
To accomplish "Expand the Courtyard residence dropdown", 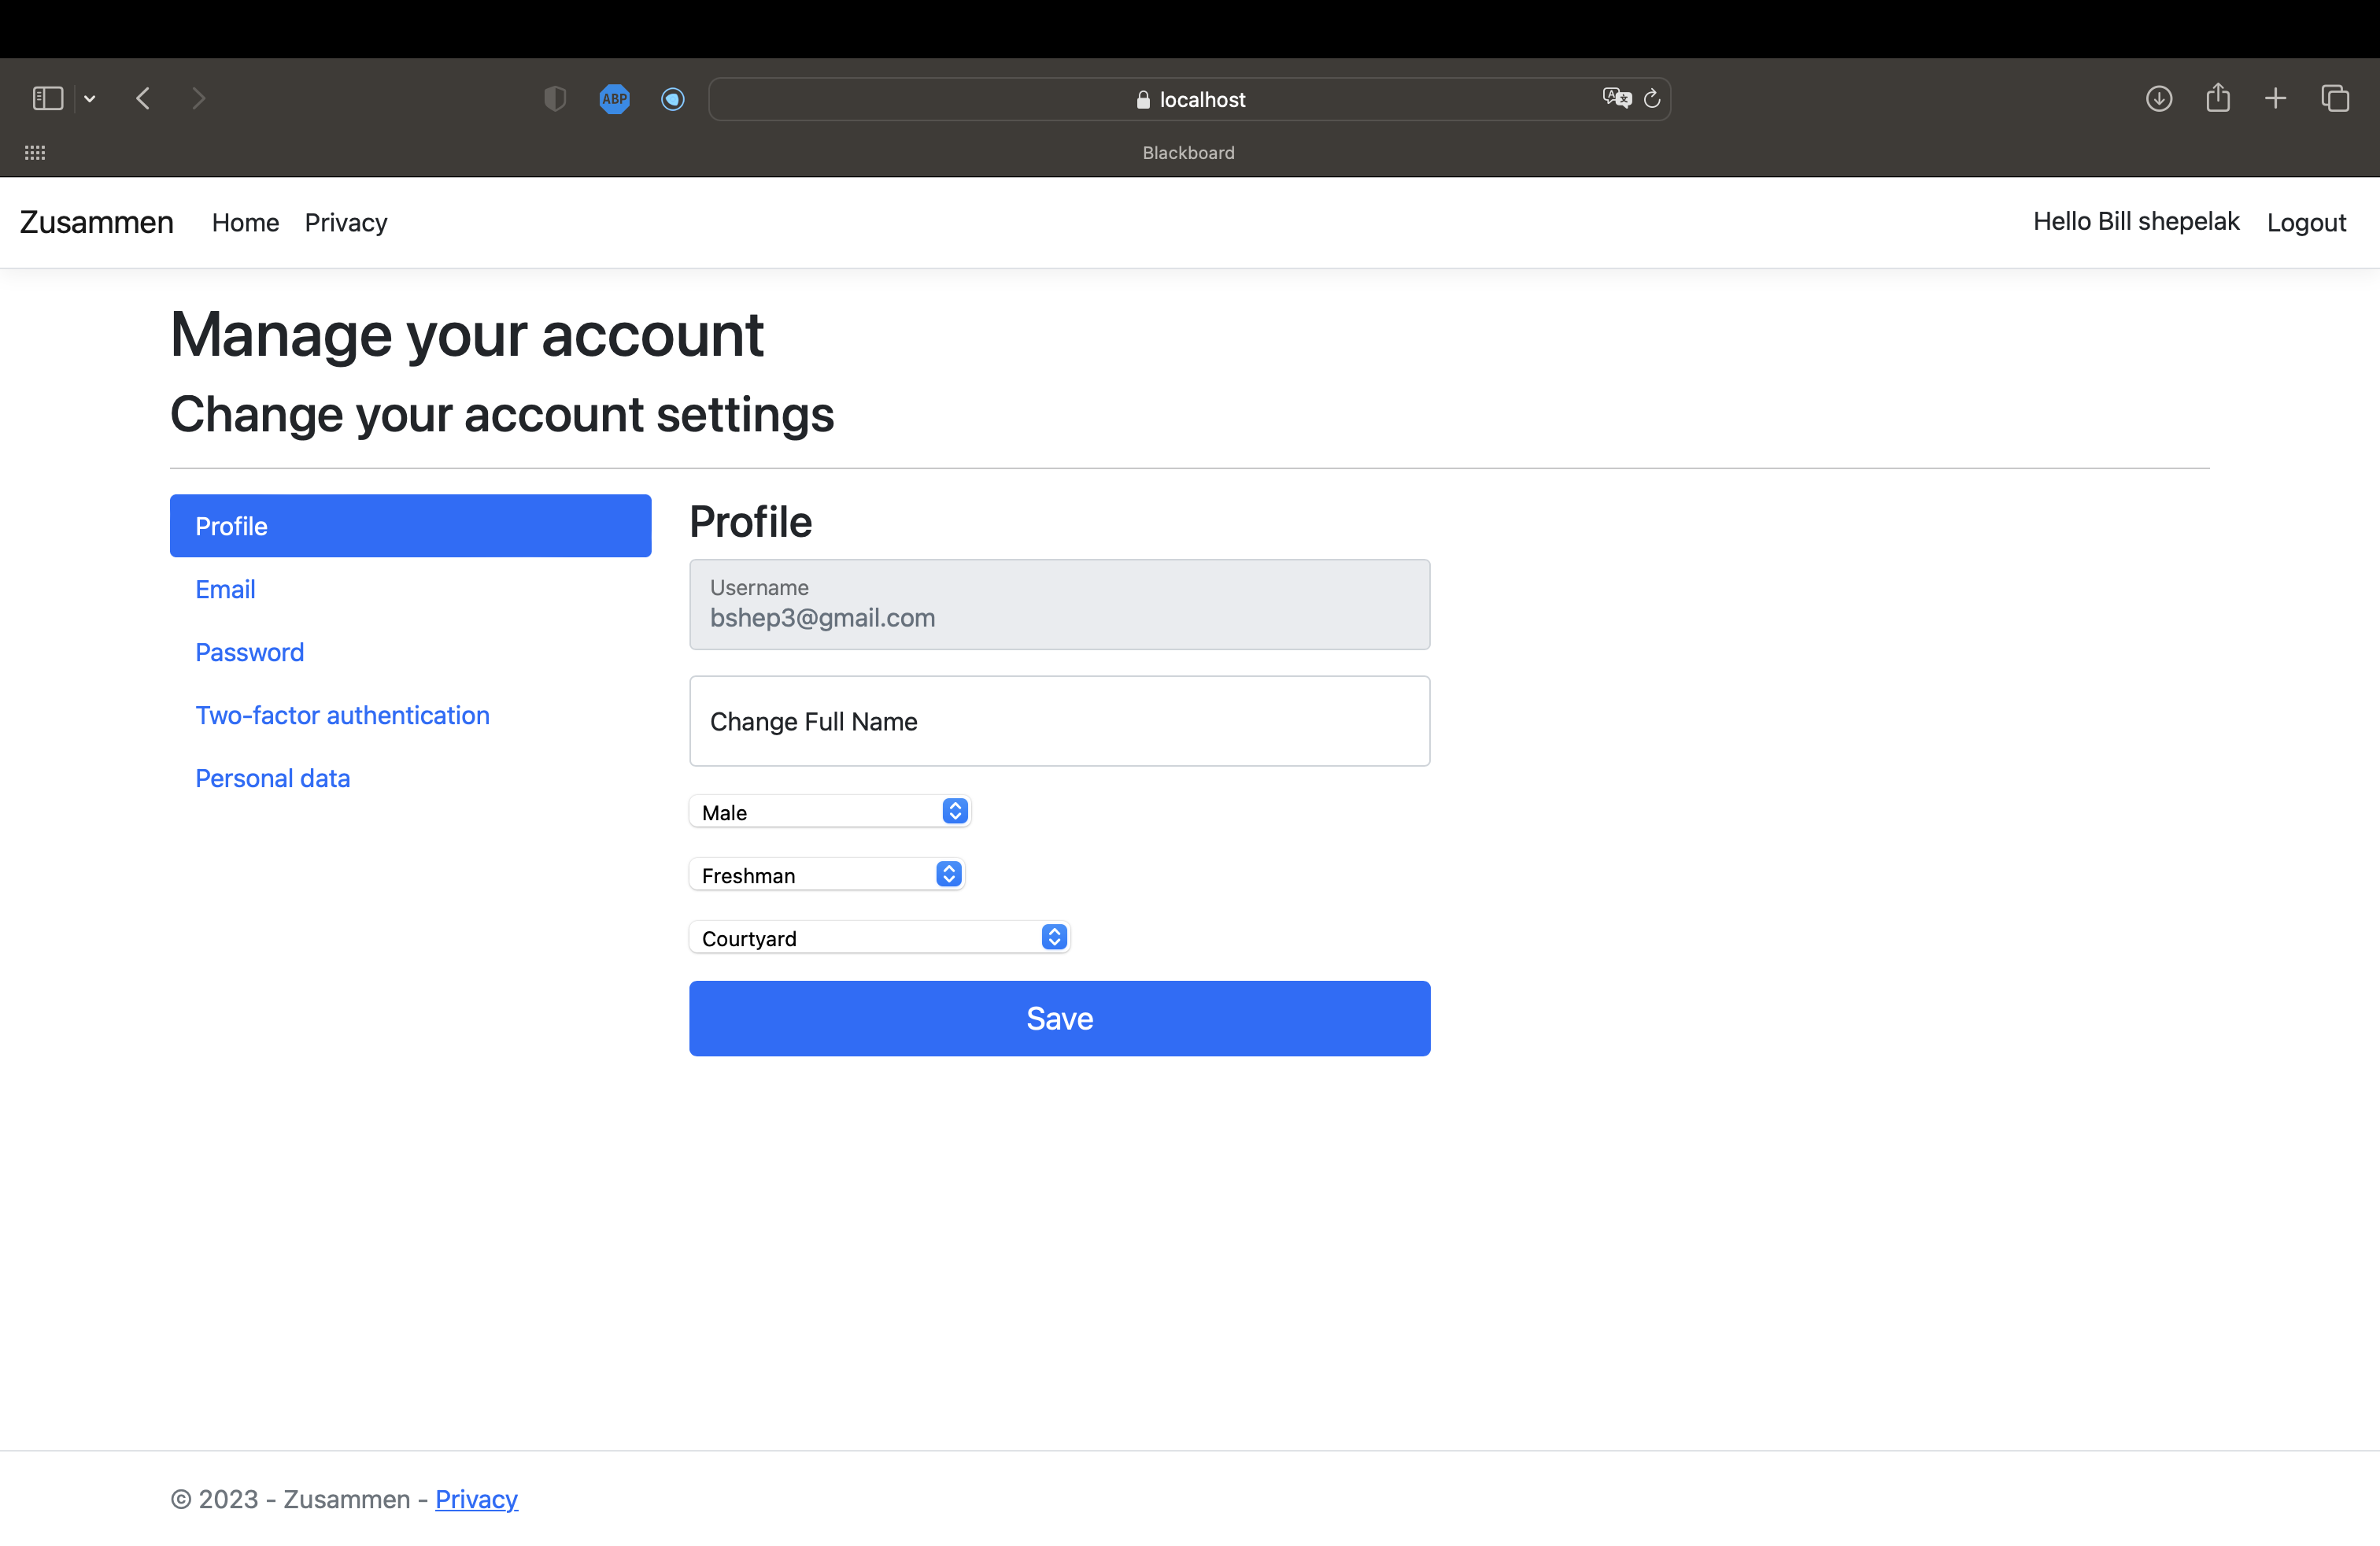I will (x=879, y=938).
